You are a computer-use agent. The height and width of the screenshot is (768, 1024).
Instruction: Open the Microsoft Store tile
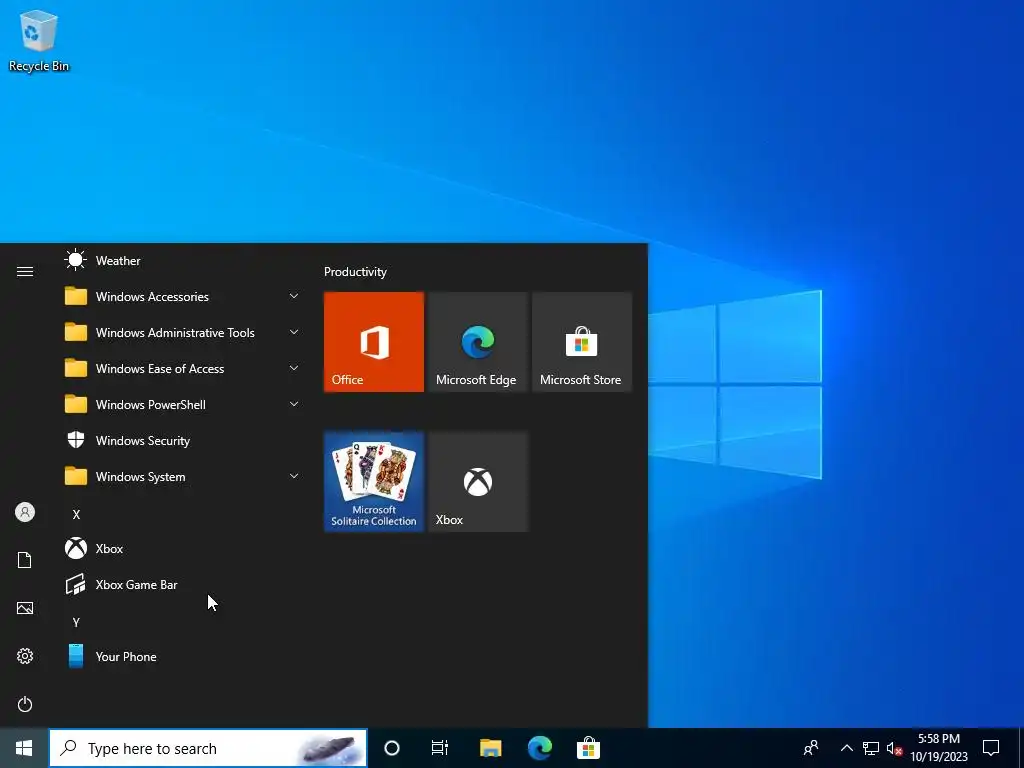(582, 342)
